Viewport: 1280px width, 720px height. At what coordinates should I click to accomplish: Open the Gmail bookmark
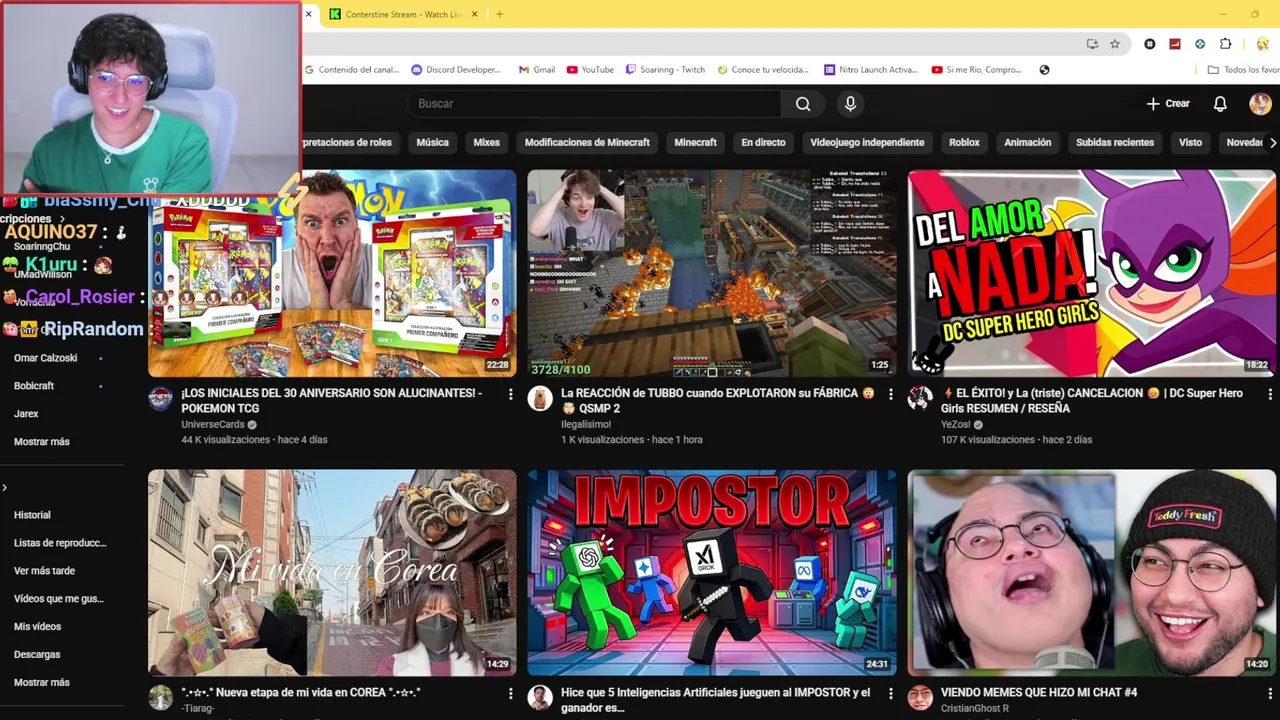(x=537, y=70)
